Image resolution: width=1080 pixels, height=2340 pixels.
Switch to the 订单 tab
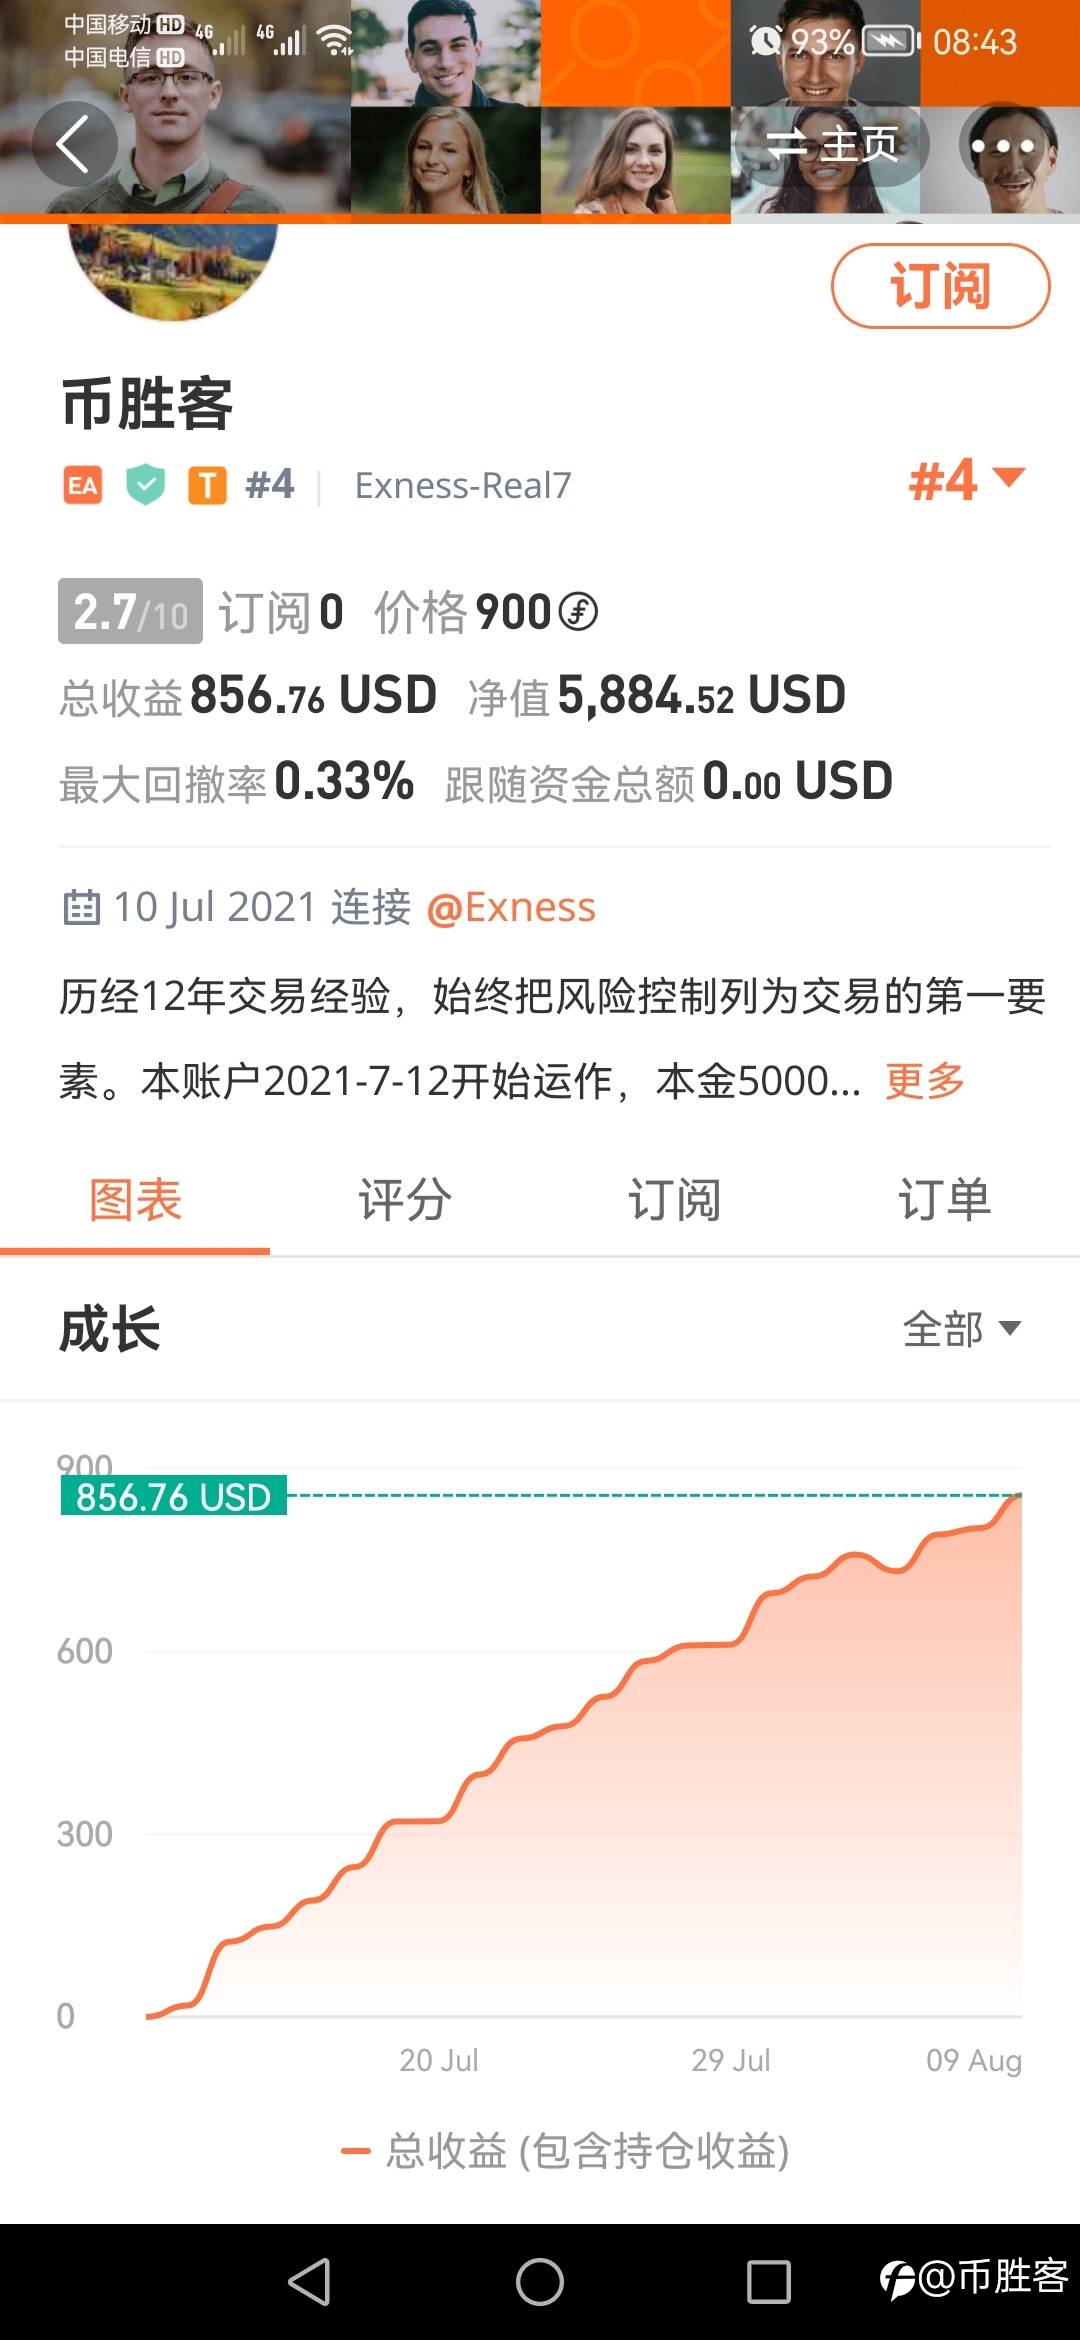pos(945,1199)
